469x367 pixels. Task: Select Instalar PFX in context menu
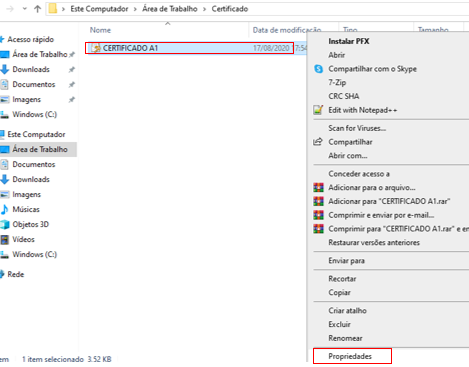click(349, 41)
